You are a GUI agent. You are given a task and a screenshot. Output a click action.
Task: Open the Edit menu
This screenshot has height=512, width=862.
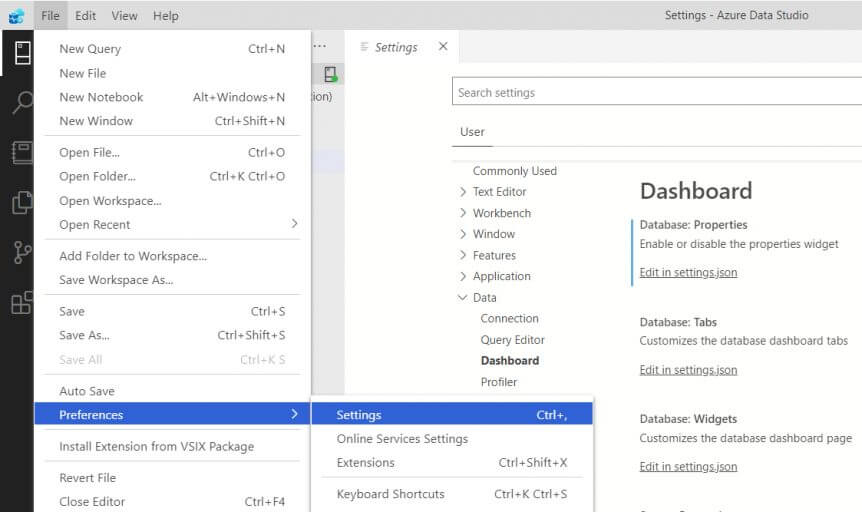click(85, 16)
